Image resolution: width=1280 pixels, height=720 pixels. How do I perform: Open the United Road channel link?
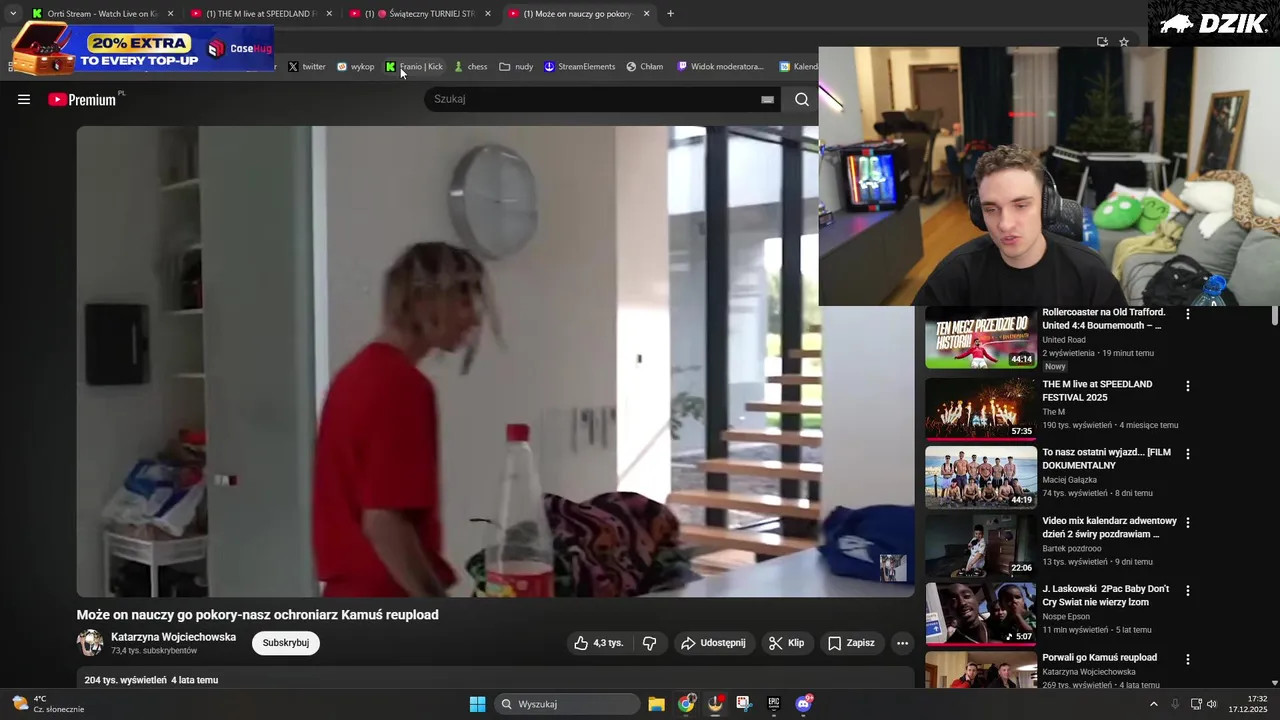click(1064, 340)
